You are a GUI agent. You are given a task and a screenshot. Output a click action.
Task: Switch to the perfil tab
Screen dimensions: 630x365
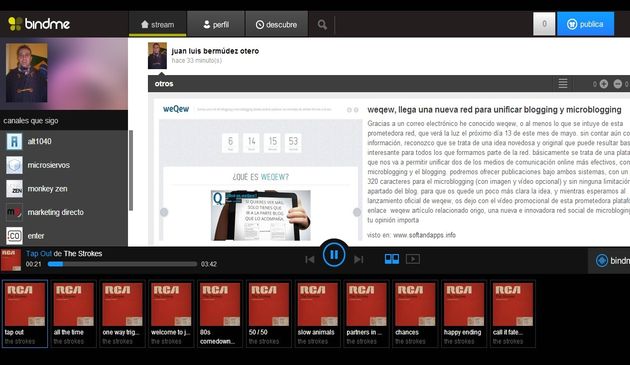[x=216, y=25]
